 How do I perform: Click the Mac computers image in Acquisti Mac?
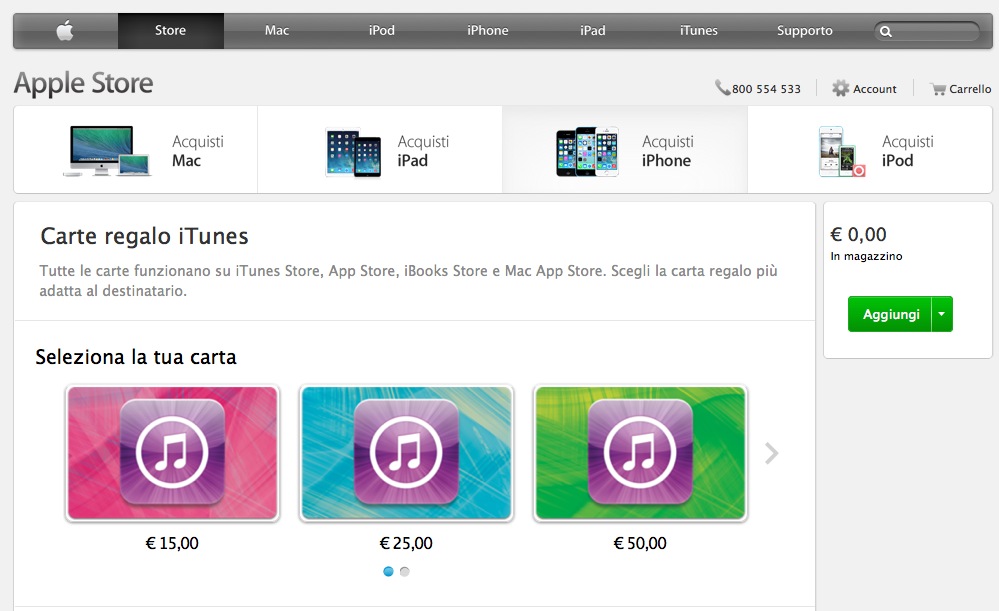click(106, 150)
